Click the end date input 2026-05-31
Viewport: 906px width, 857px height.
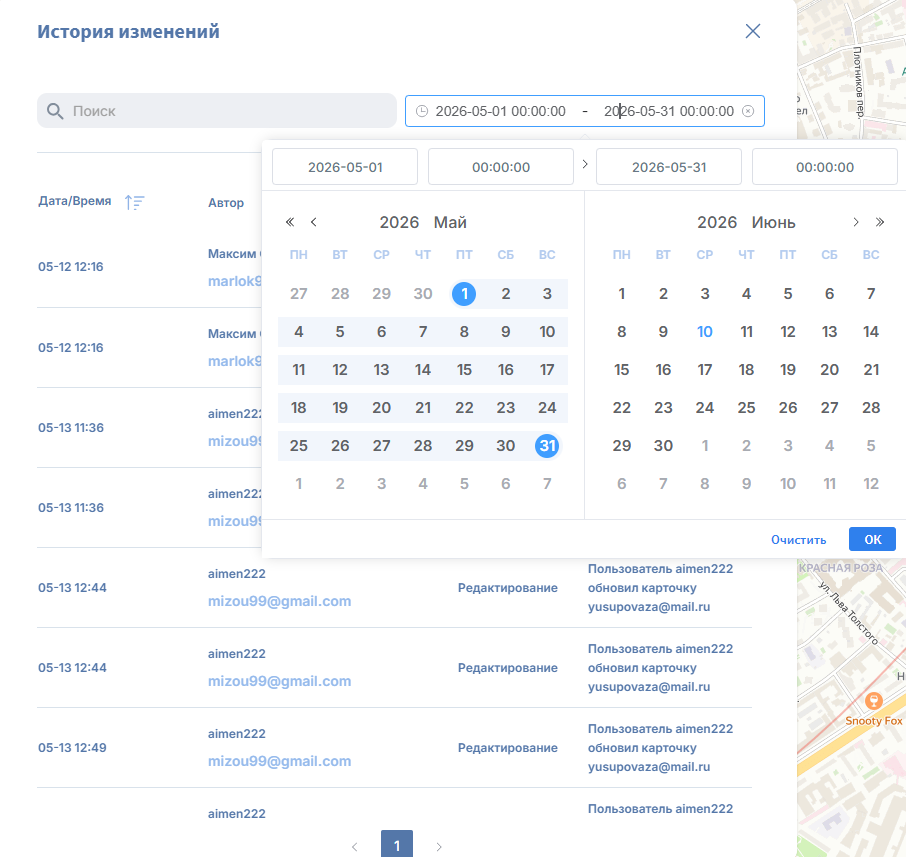point(669,167)
